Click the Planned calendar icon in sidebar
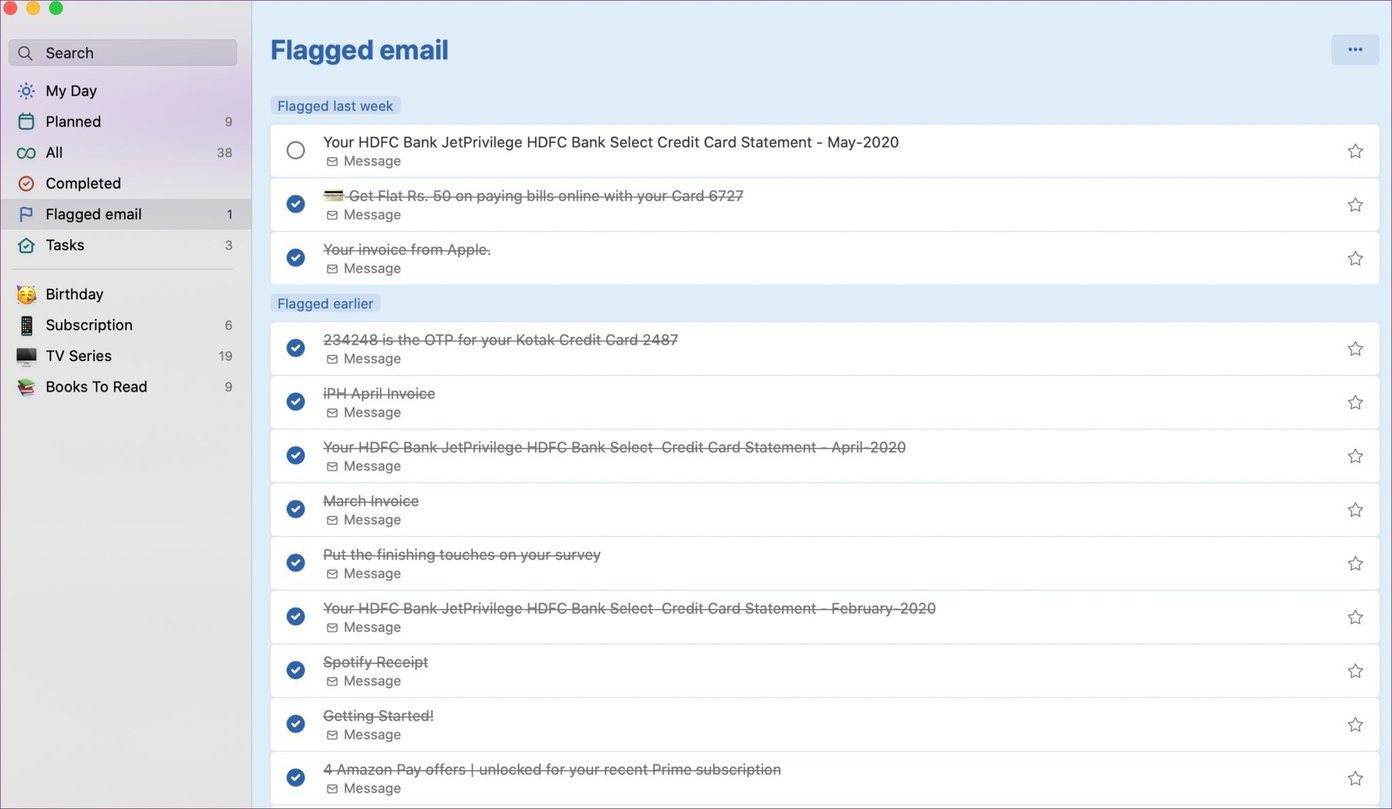Image resolution: width=1392 pixels, height=809 pixels. point(26,122)
